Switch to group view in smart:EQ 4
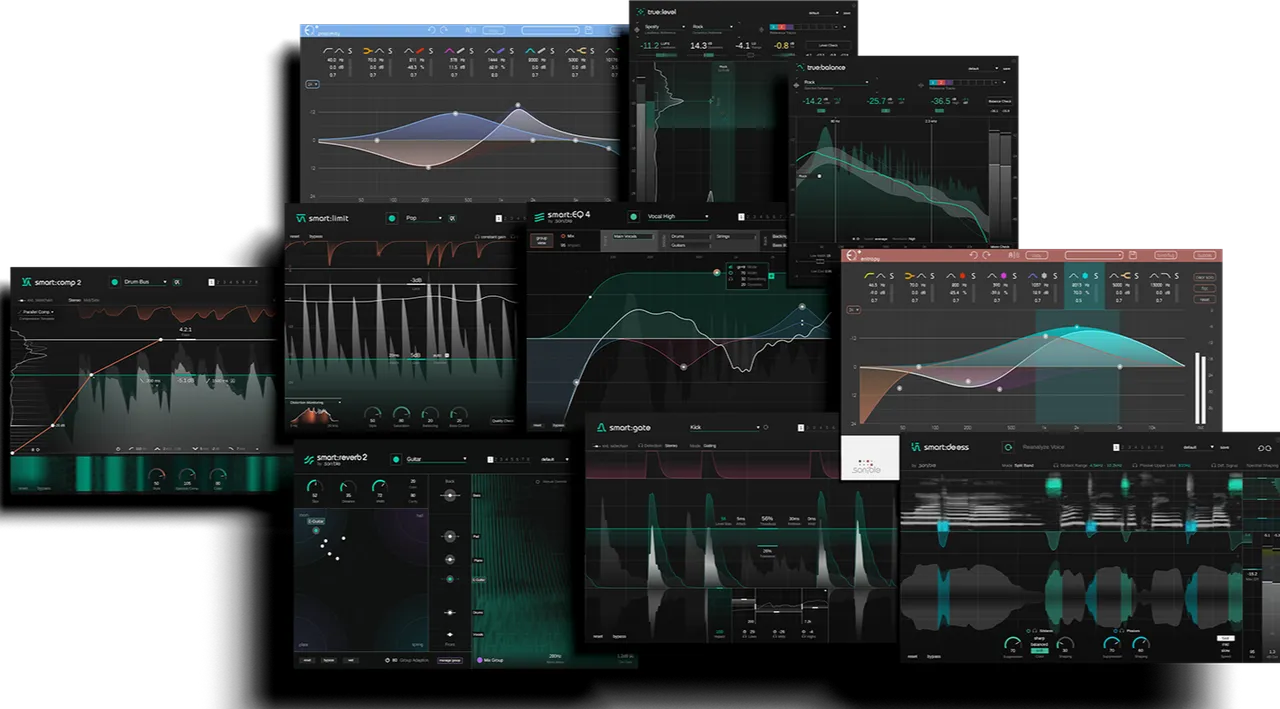The width and height of the screenshot is (1280, 709). (542, 240)
